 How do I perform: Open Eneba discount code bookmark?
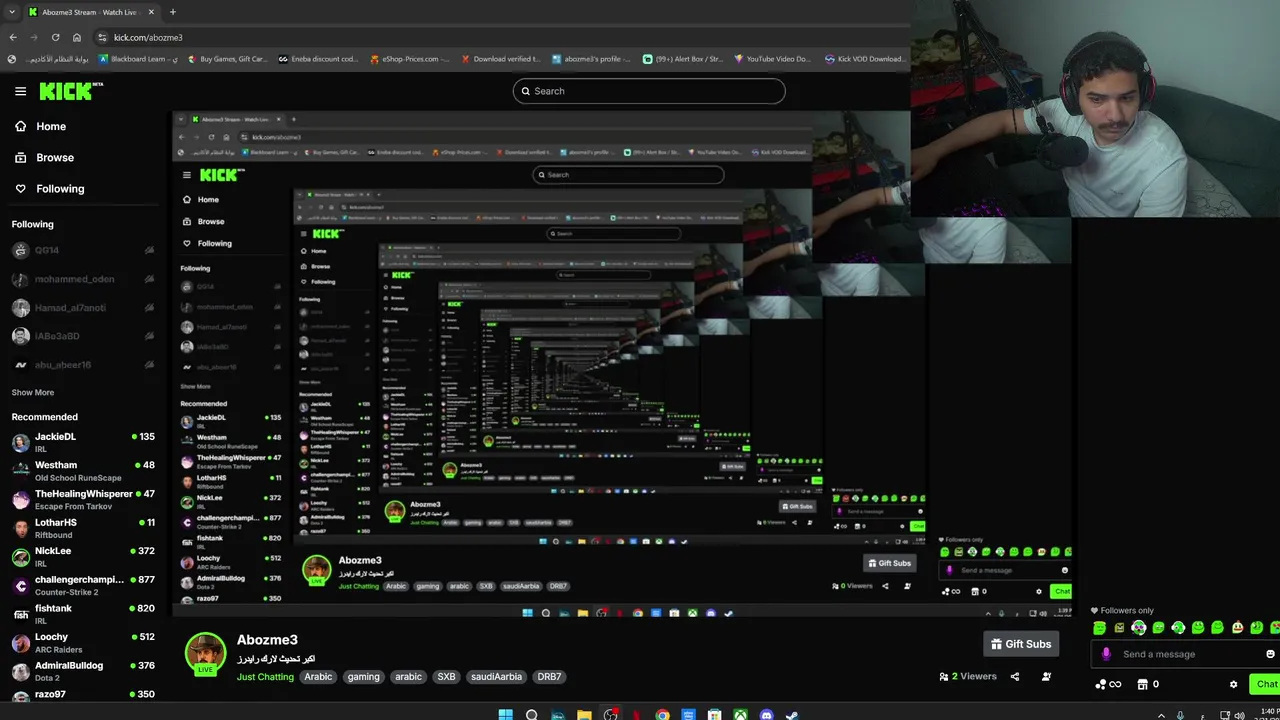pyautogui.click(x=318, y=59)
